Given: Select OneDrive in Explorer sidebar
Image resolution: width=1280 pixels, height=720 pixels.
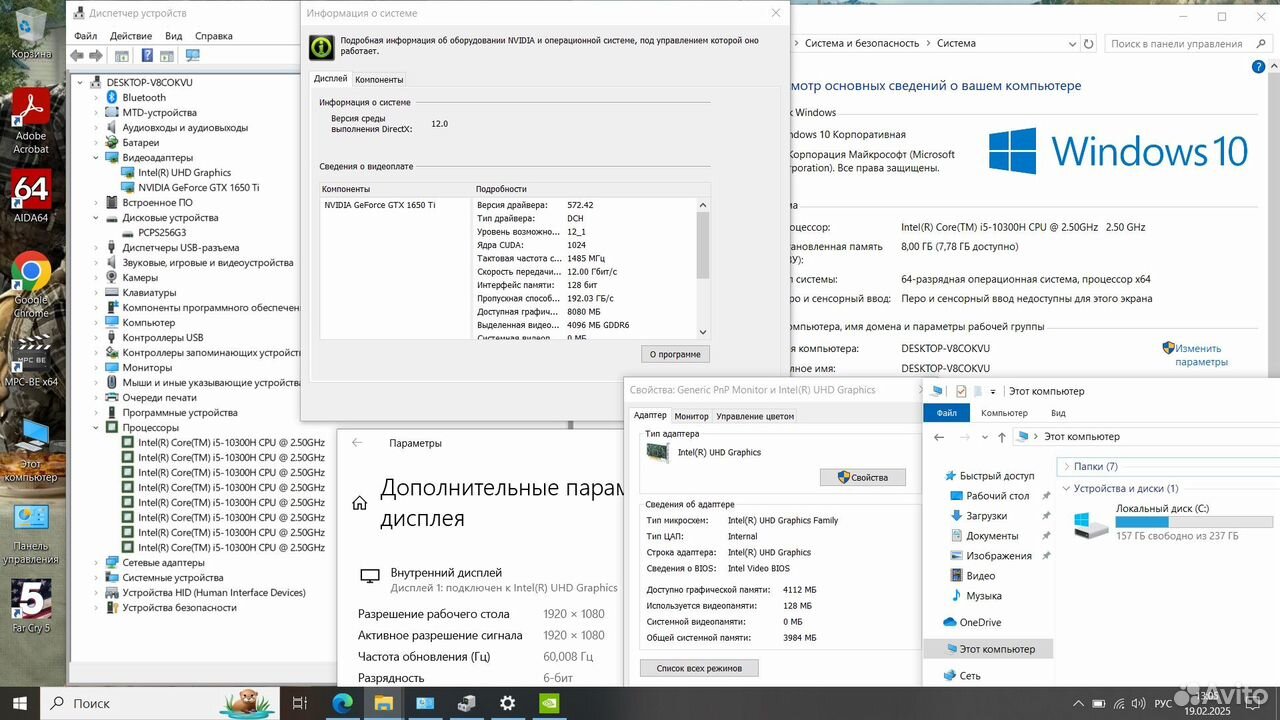Looking at the screenshot, I should point(980,622).
